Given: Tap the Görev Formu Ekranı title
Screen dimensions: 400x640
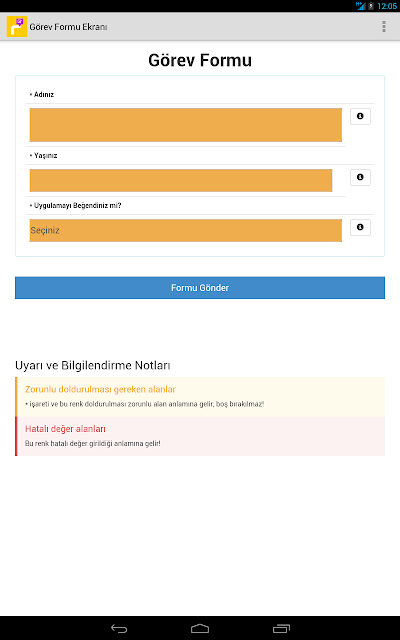Looking at the screenshot, I should point(68,27).
